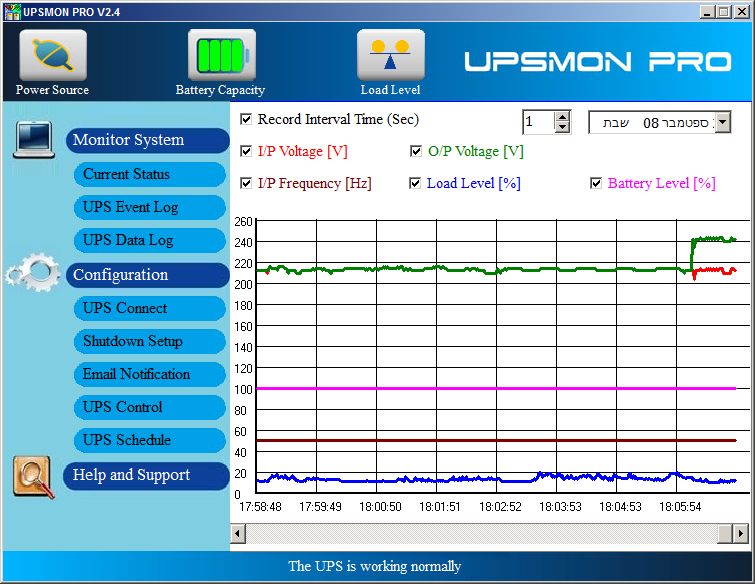Open the Load Level balance icon
755x584 pixels.
point(391,55)
